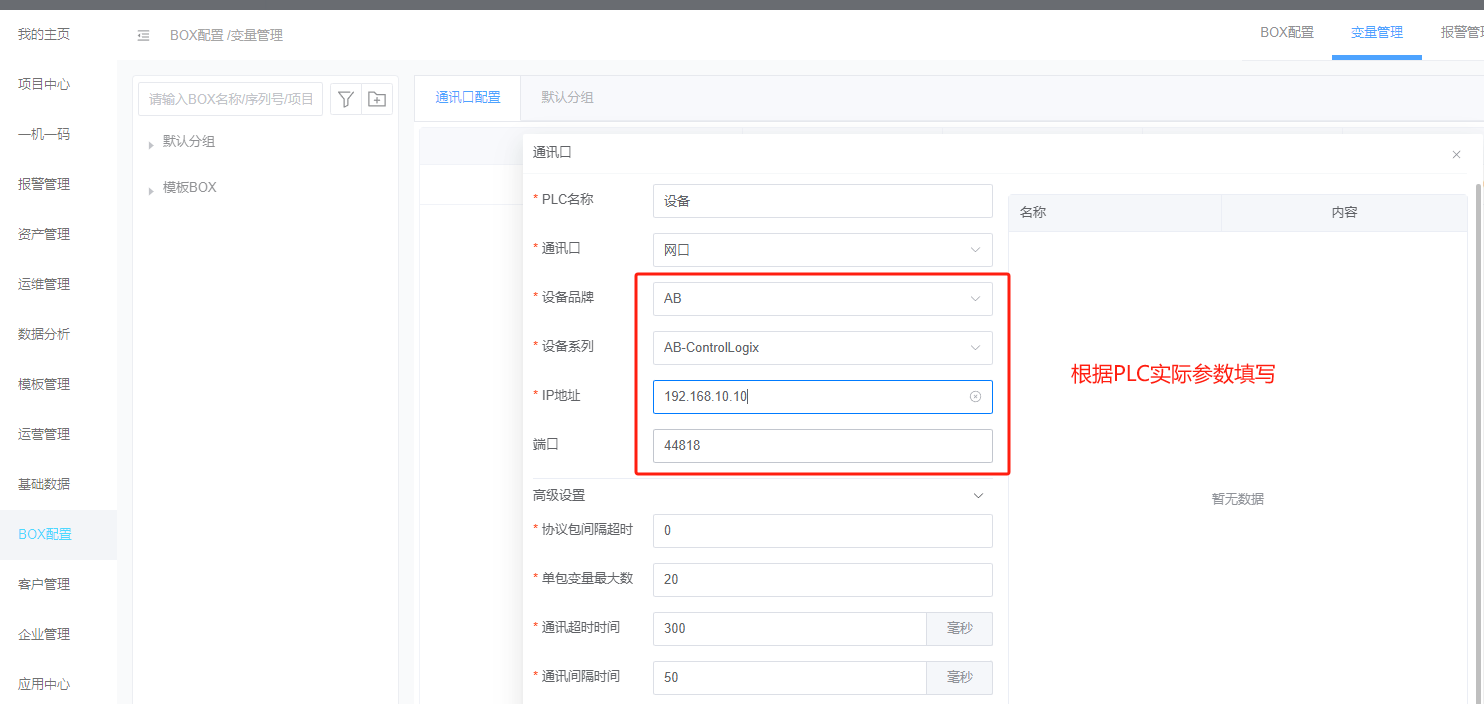
Task: Open the 设备品牌 dropdown showing AB
Action: coord(822,298)
